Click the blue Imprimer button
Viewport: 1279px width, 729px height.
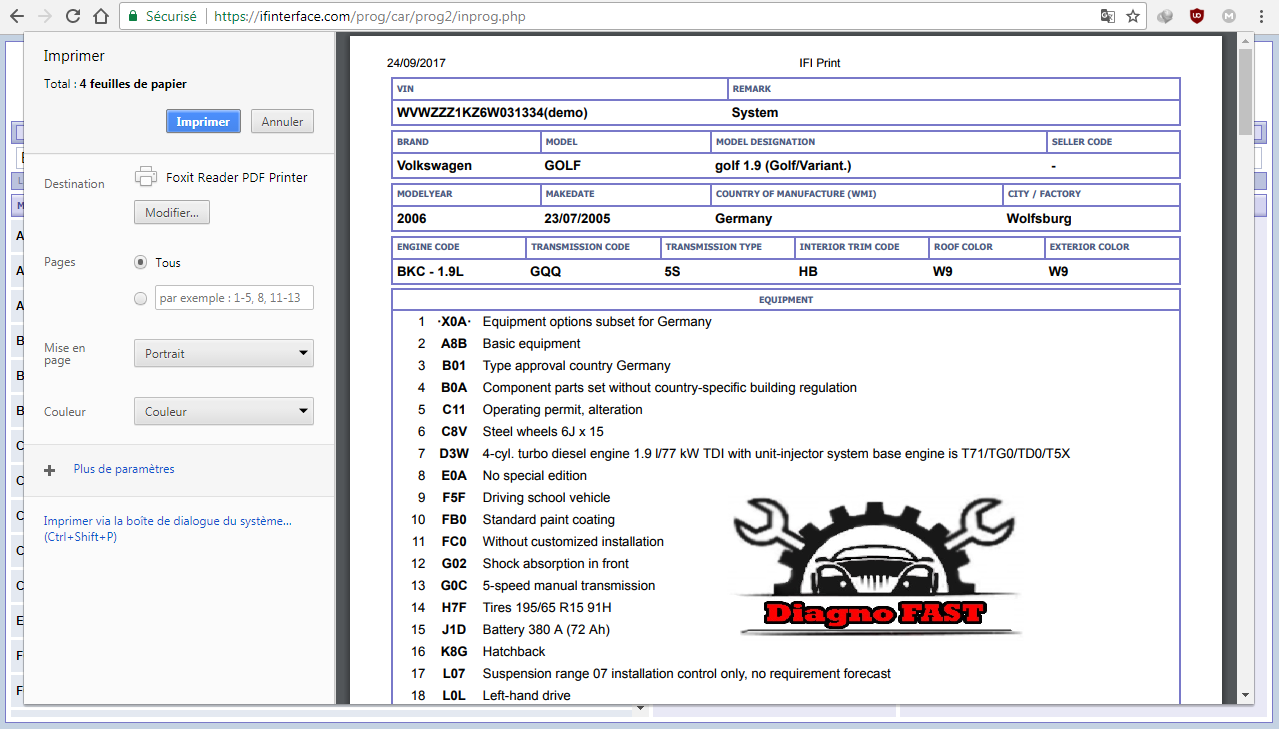(203, 121)
